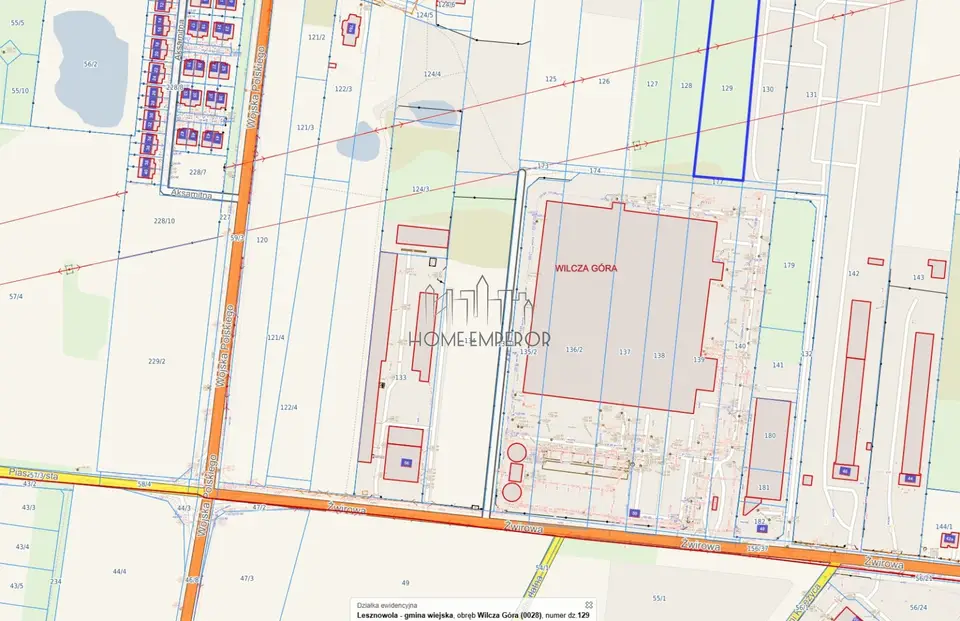Click parcel label 228/7
The image size is (960, 621).
[x=197, y=172]
